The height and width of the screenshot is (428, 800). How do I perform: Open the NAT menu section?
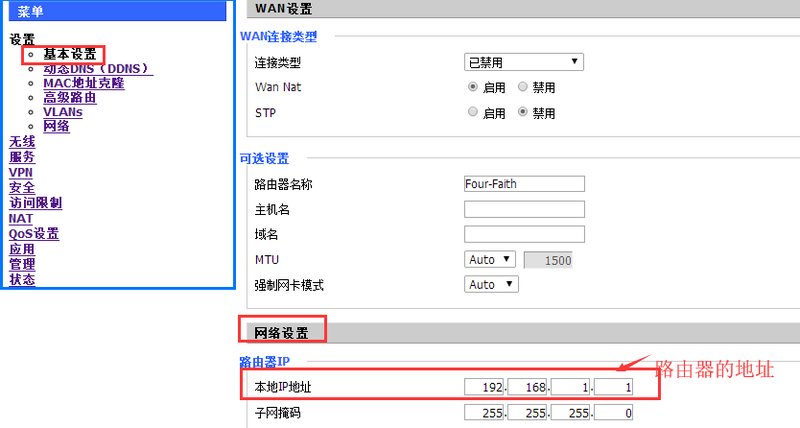click(x=20, y=218)
